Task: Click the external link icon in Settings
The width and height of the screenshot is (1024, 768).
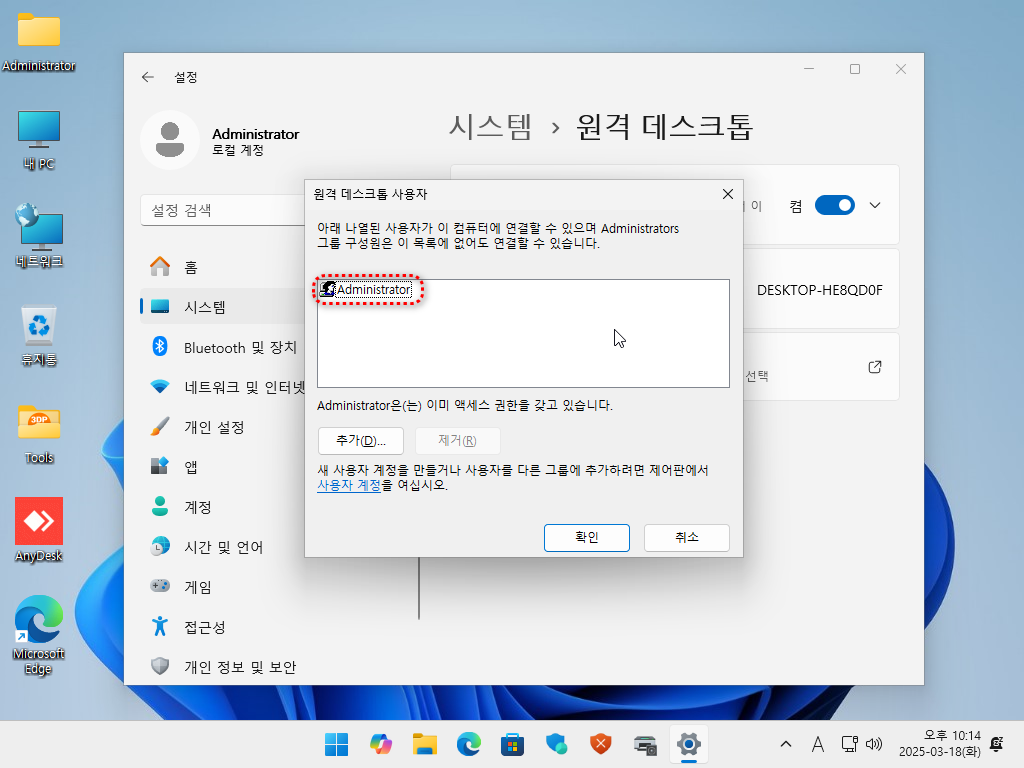Action: coord(875,367)
